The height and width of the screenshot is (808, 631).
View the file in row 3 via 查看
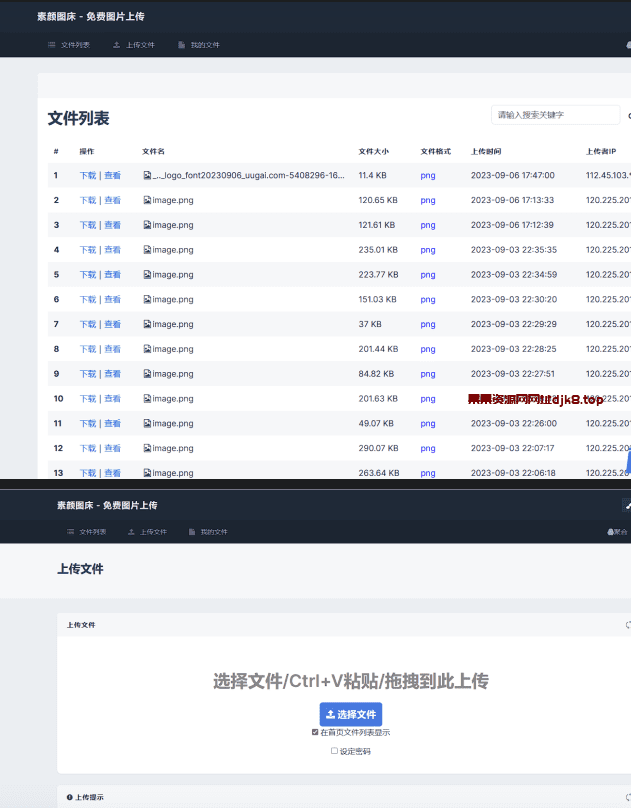[112, 225]
